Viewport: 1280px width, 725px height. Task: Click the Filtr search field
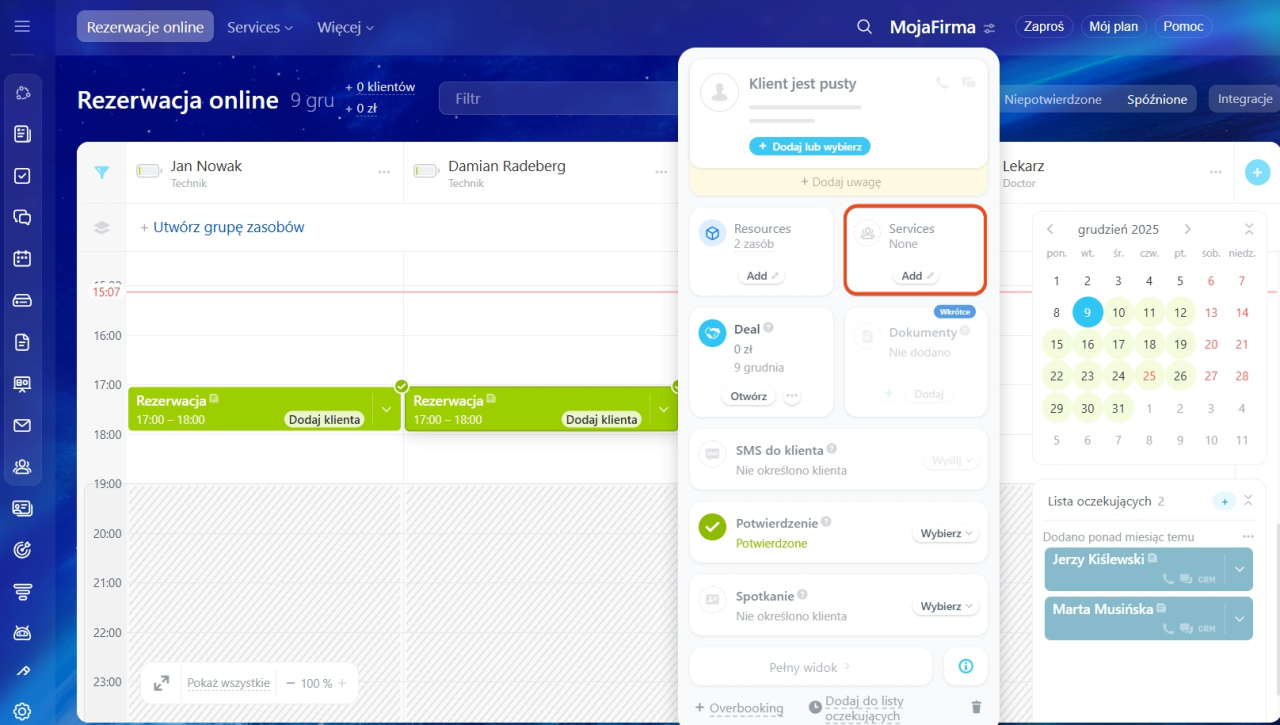560,99
